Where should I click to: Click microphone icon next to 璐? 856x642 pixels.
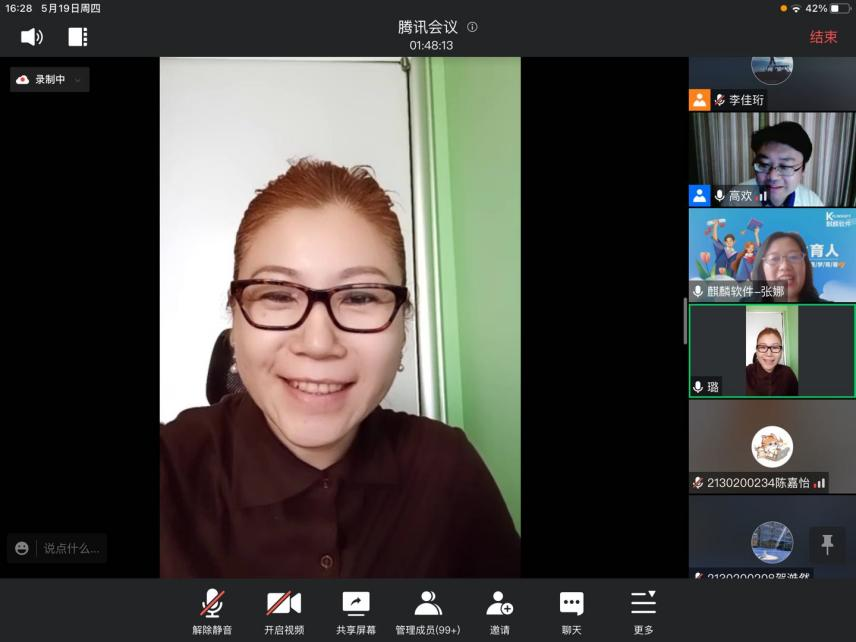(x=698, y=387)
